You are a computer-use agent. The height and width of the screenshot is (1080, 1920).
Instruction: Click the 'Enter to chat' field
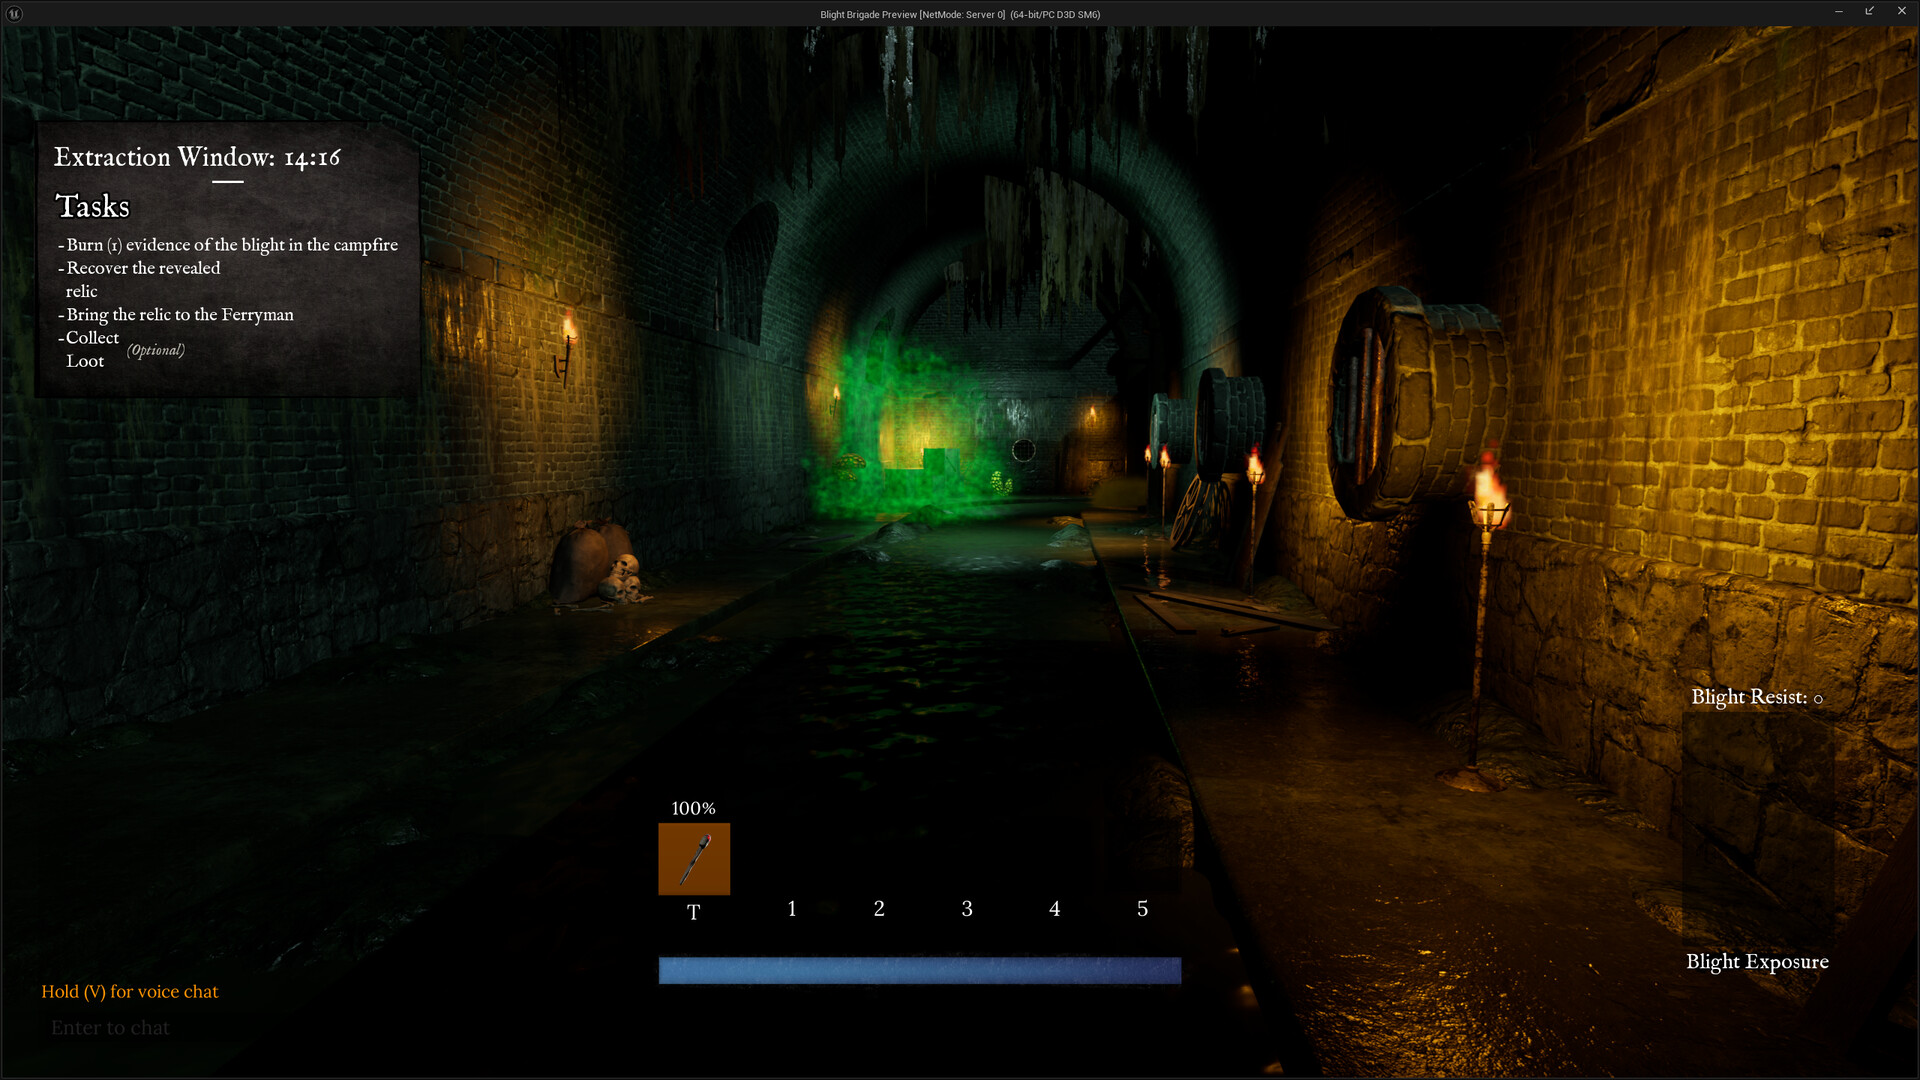pyautogui.click(x=110, y=1028)
